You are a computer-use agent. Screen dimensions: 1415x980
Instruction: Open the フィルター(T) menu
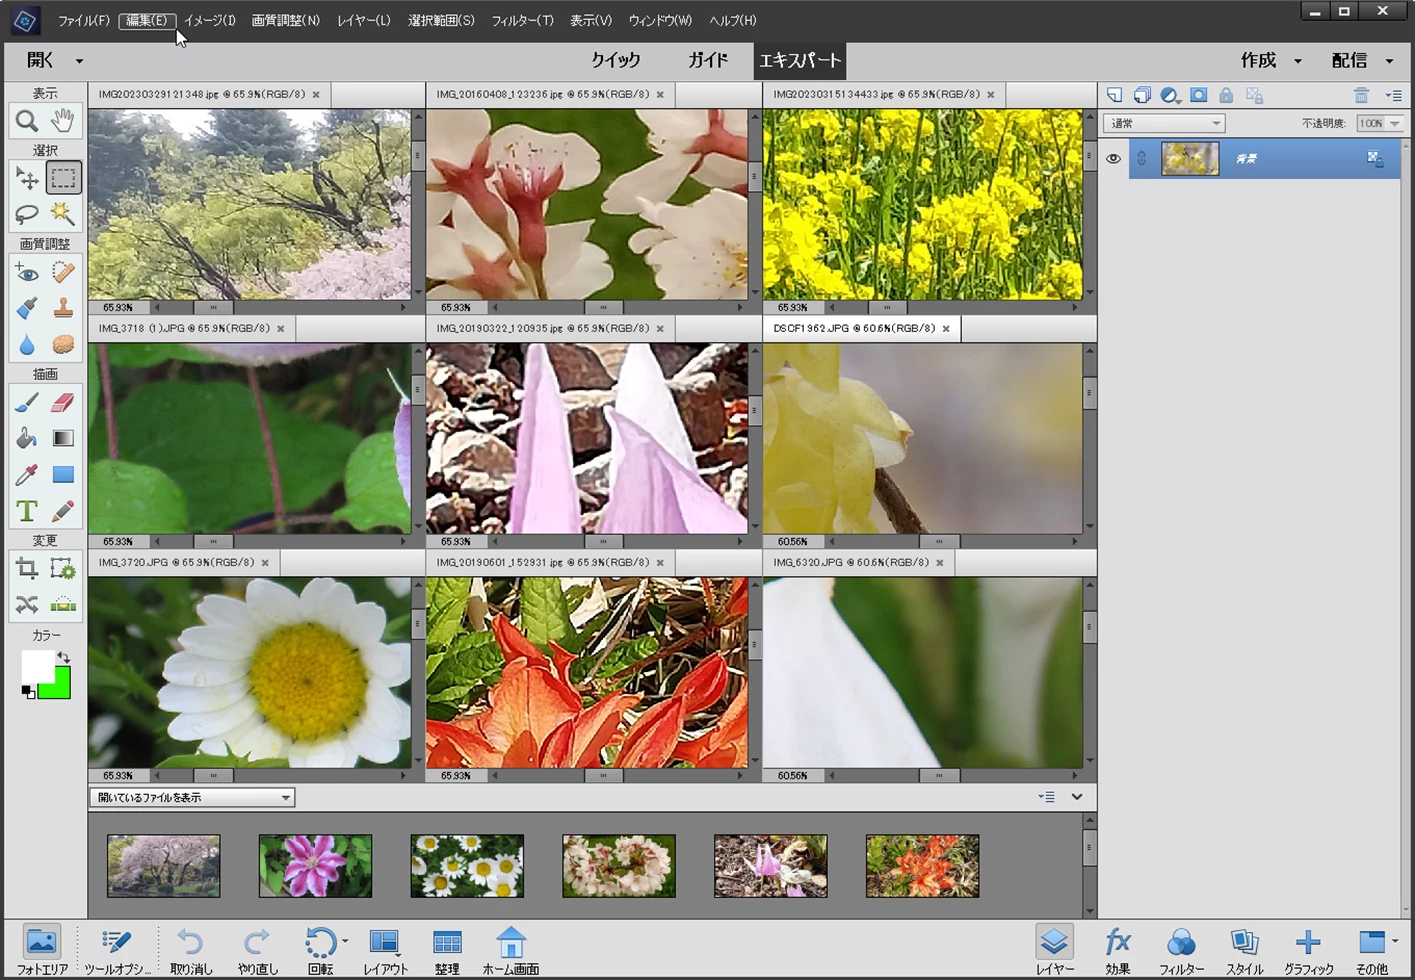pos(522,20)
